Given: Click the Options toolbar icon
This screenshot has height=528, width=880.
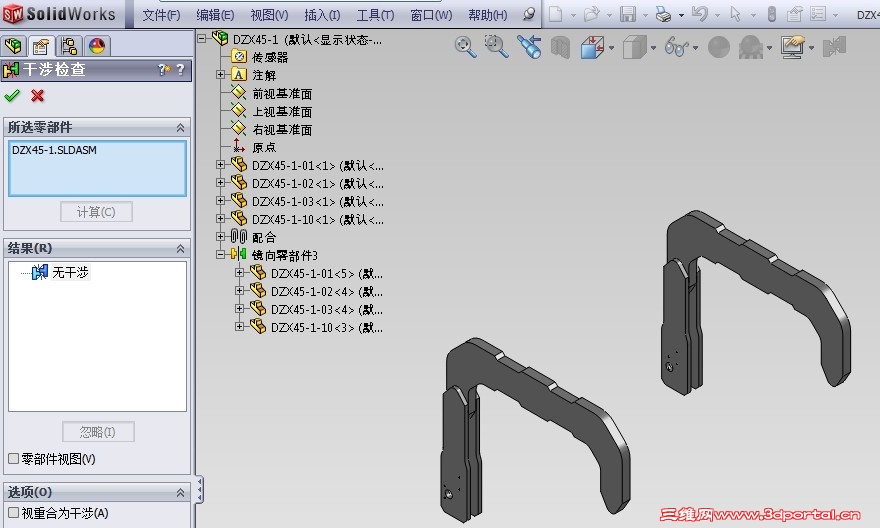Looking at the screenshot, I should coord(818,14).
